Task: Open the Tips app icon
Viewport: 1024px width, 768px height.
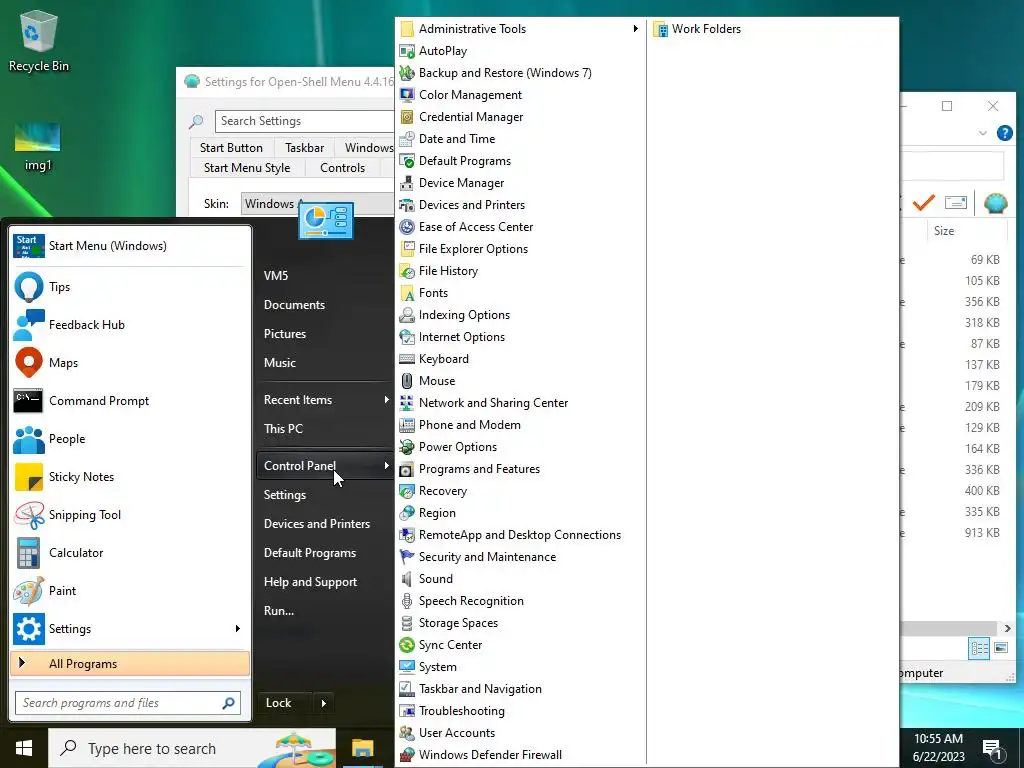Action: coord(29,287)
